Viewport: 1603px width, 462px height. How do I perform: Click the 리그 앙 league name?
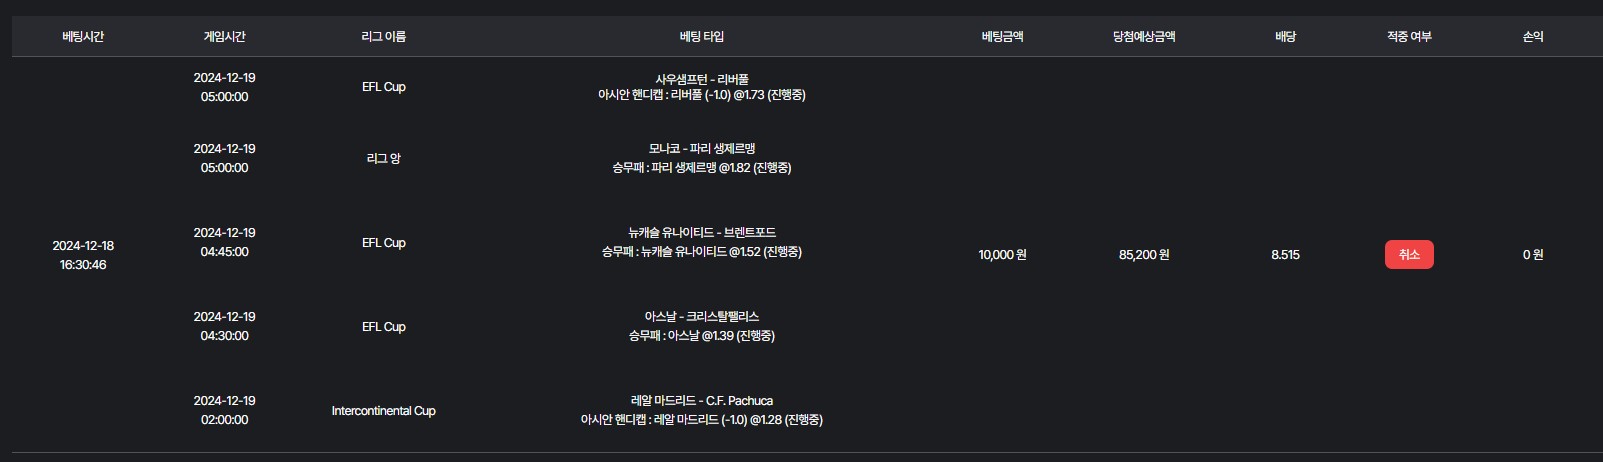click(x=383, y=158)
